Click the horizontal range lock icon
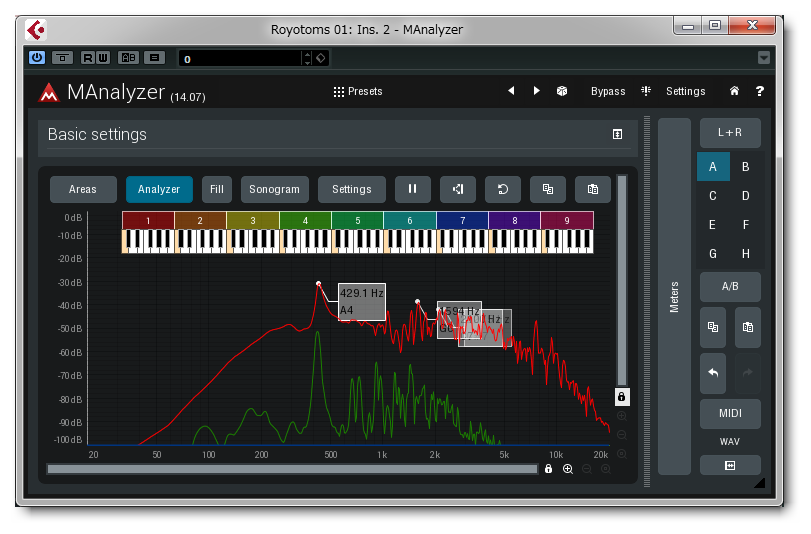This screenshot has height=534, width=811. [548, 469]
